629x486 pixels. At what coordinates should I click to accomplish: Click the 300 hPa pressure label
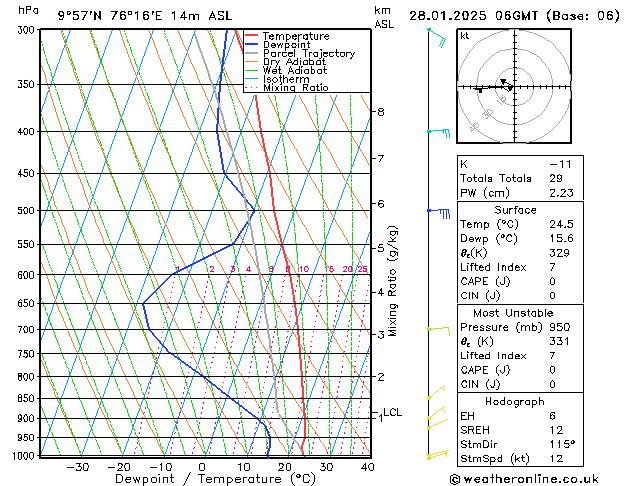27,30
